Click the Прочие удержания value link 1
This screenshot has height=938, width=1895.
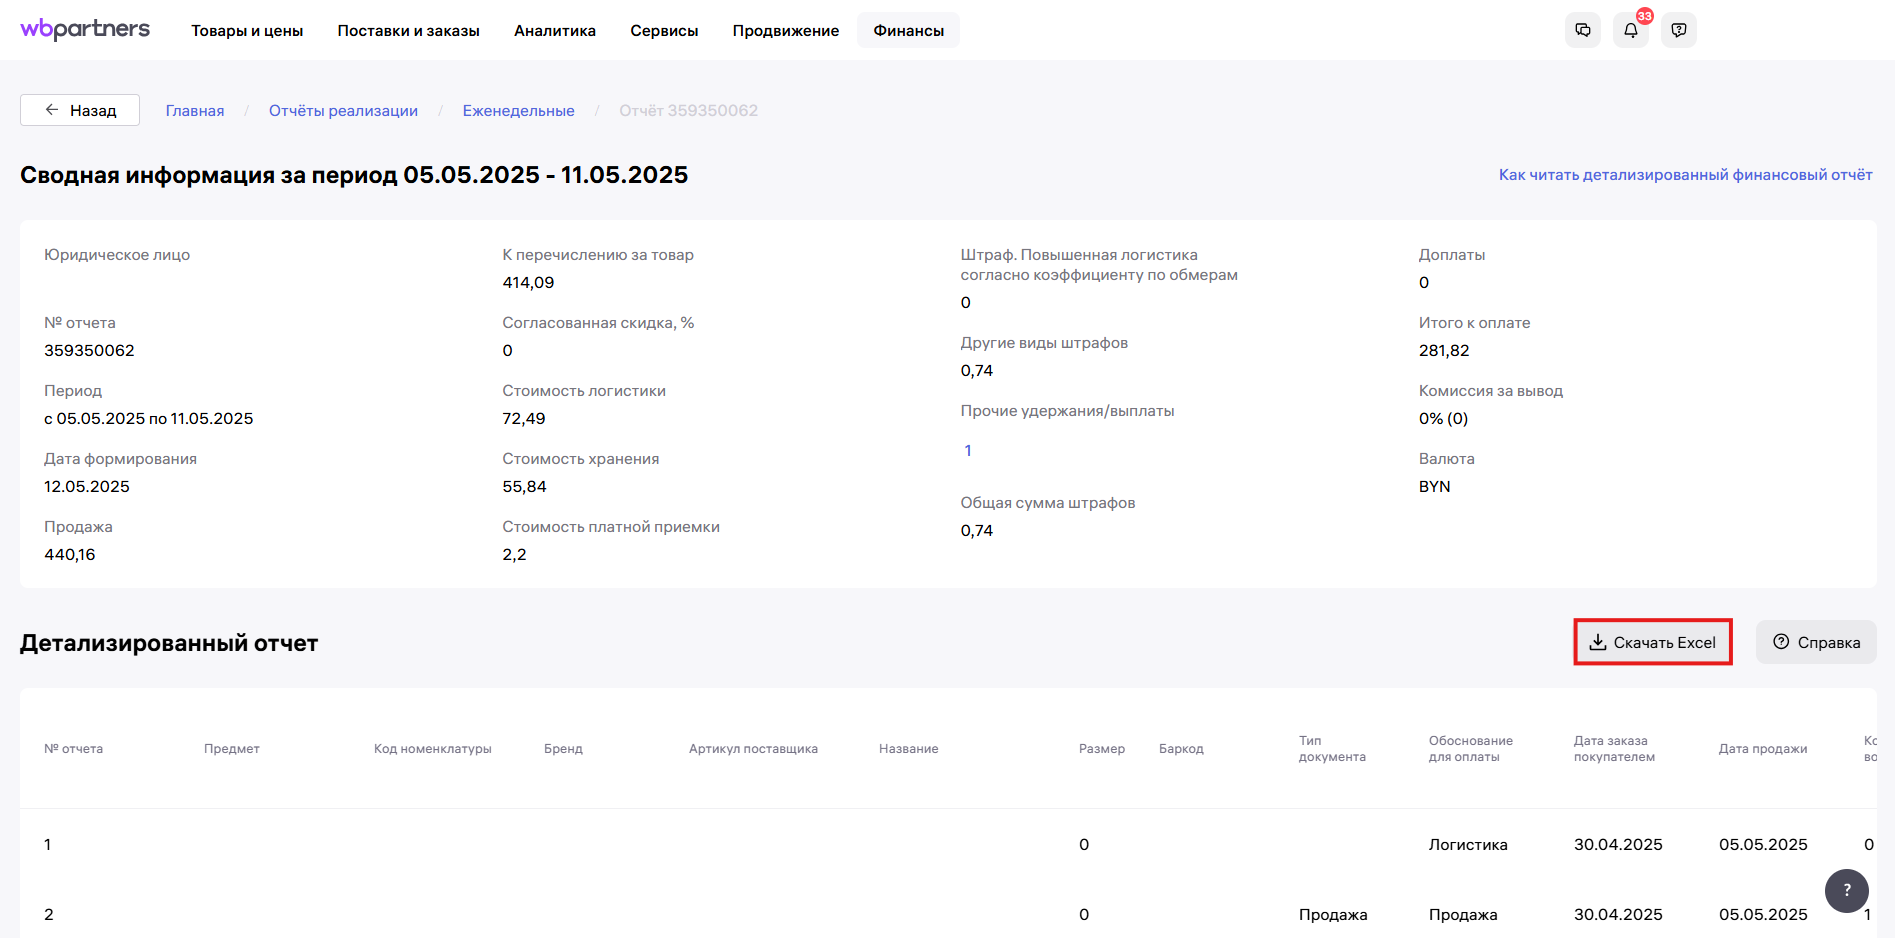967,451
